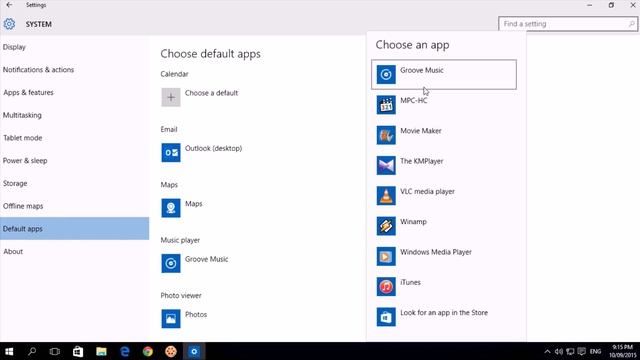
Task: Click the taskbar clock showing 9:15 PM
Action: pyautogui.click(x=622, y=351)
